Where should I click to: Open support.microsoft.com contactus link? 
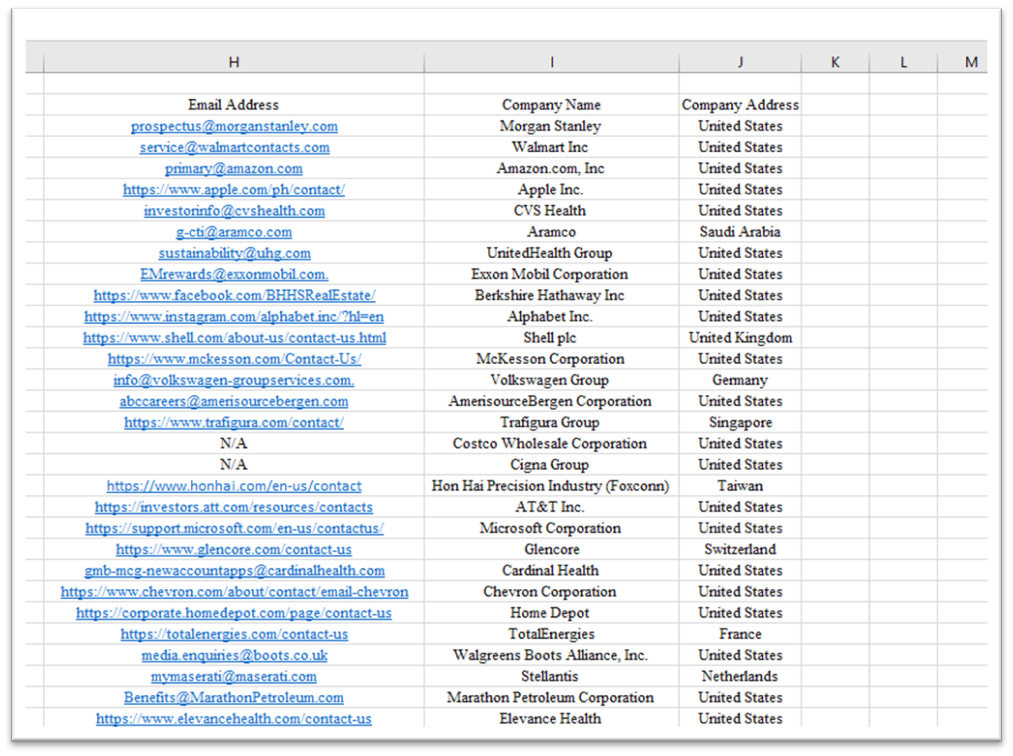click(235, 529)
